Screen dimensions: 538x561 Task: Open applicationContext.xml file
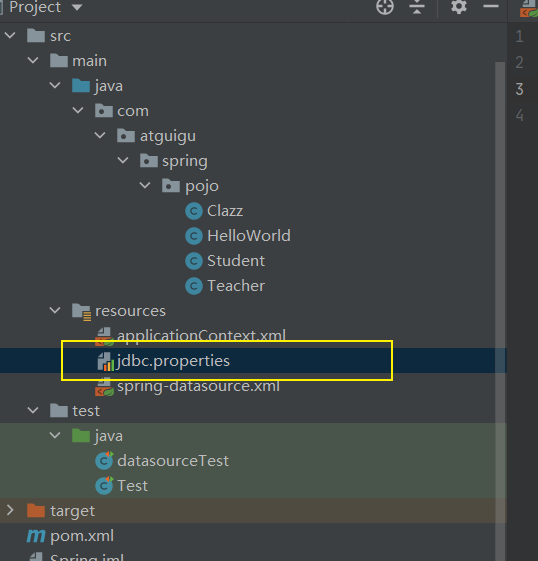point(201,336)
